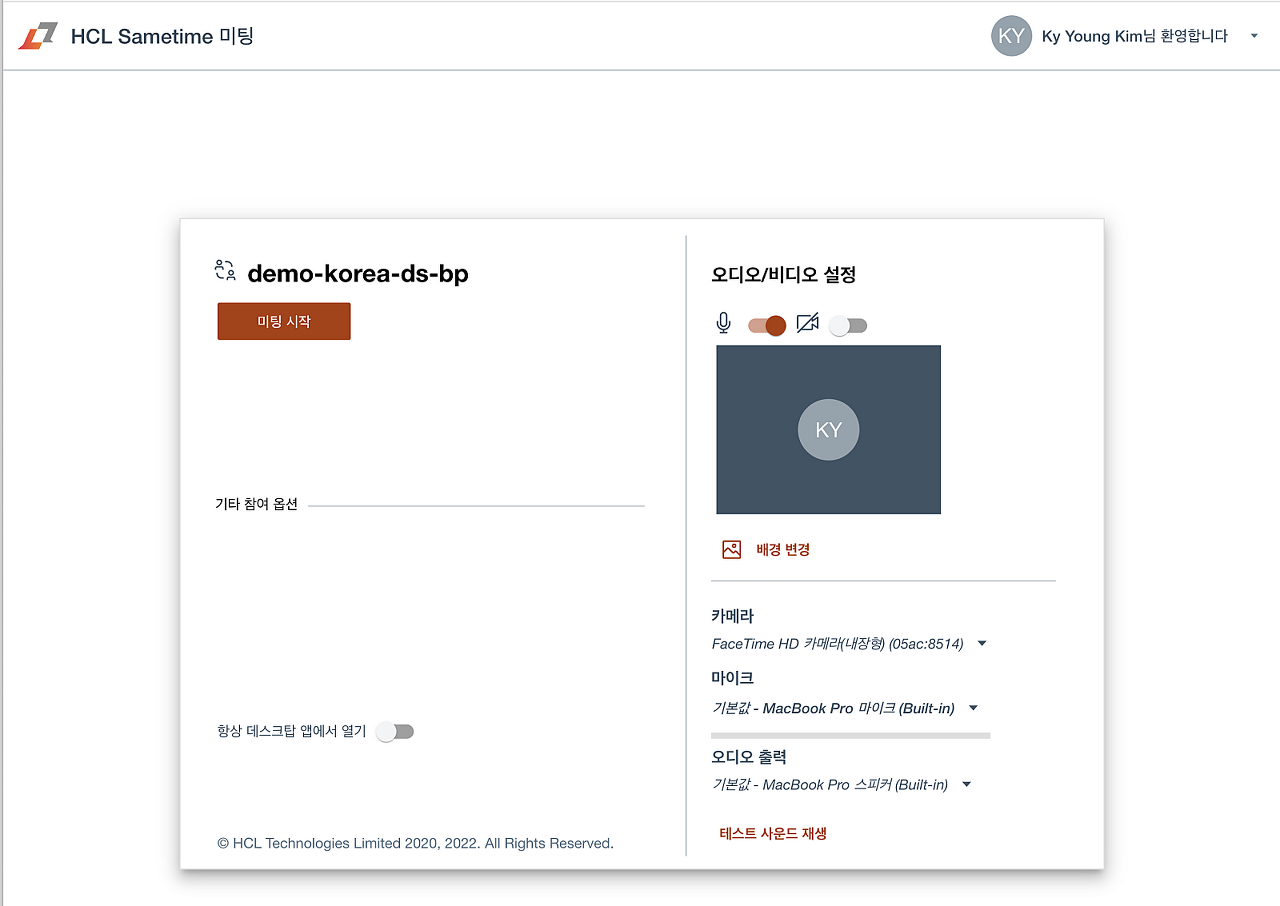Click the microphone level bar

point(850,735)
